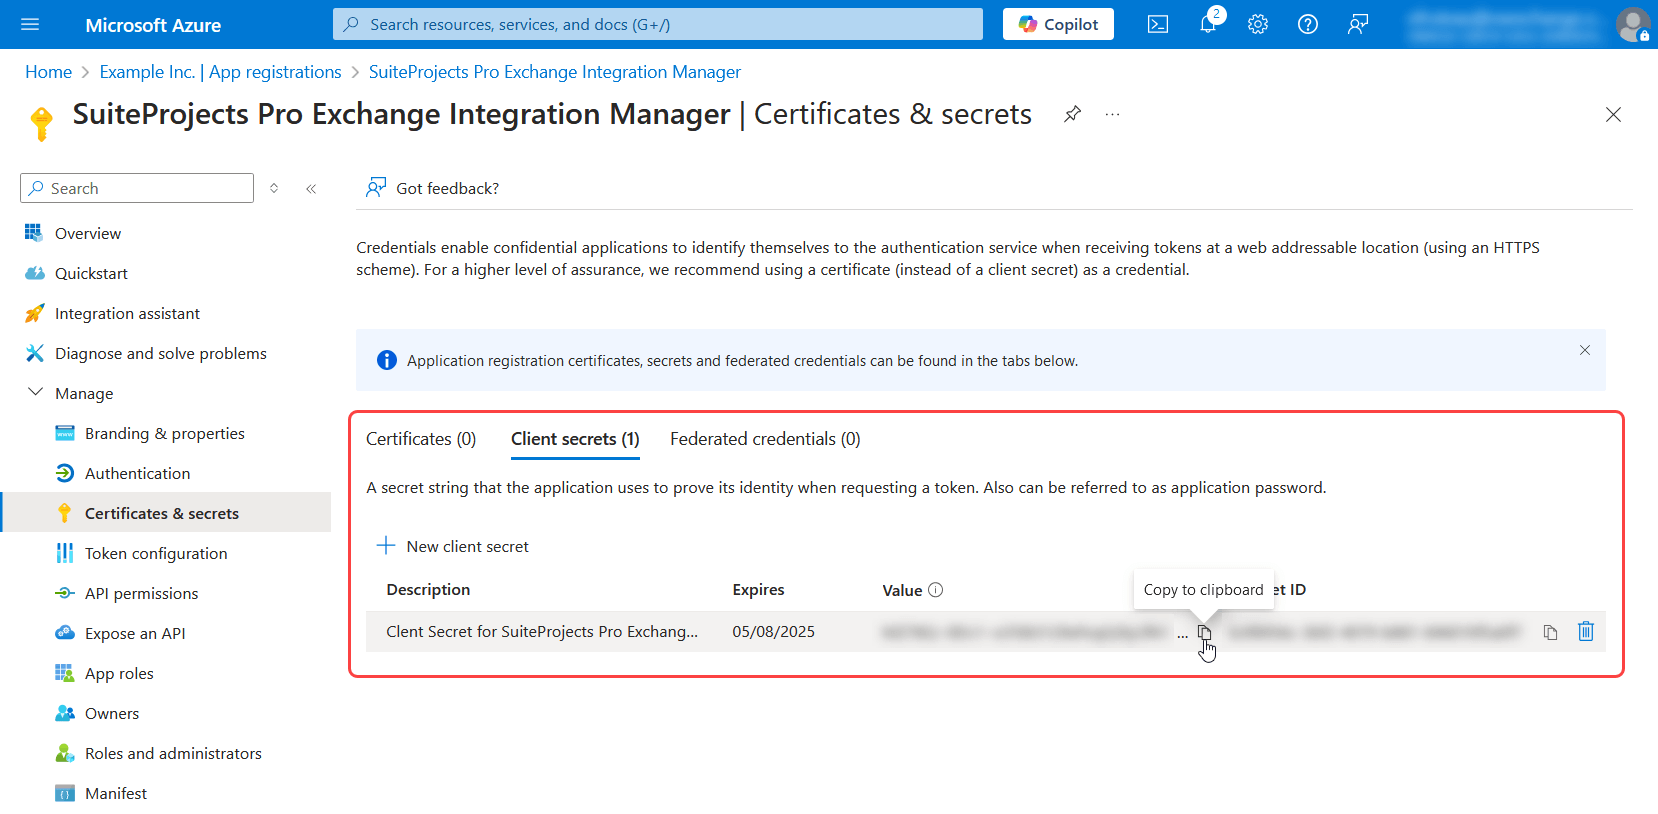Go to Microsoft Azure home logo text
The height and width of the screenshot is (814, 1658).
(x=153, y=25)
